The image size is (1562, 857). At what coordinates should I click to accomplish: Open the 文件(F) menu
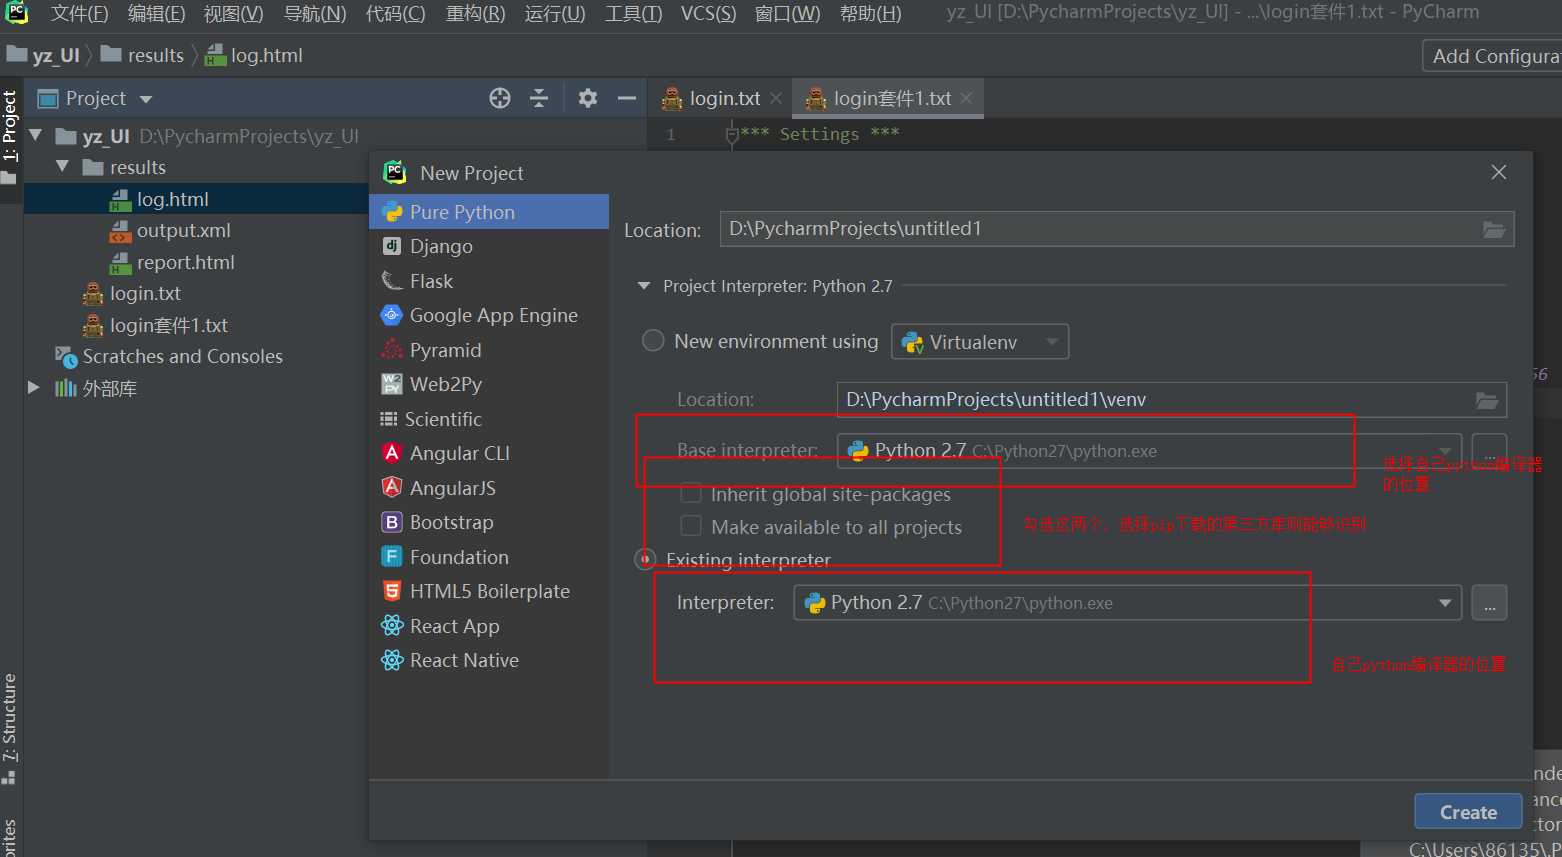tap(79, 14)
